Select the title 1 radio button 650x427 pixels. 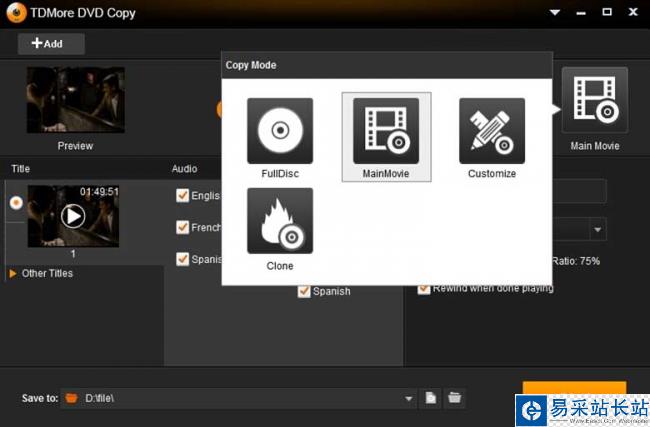coord(16,203)
